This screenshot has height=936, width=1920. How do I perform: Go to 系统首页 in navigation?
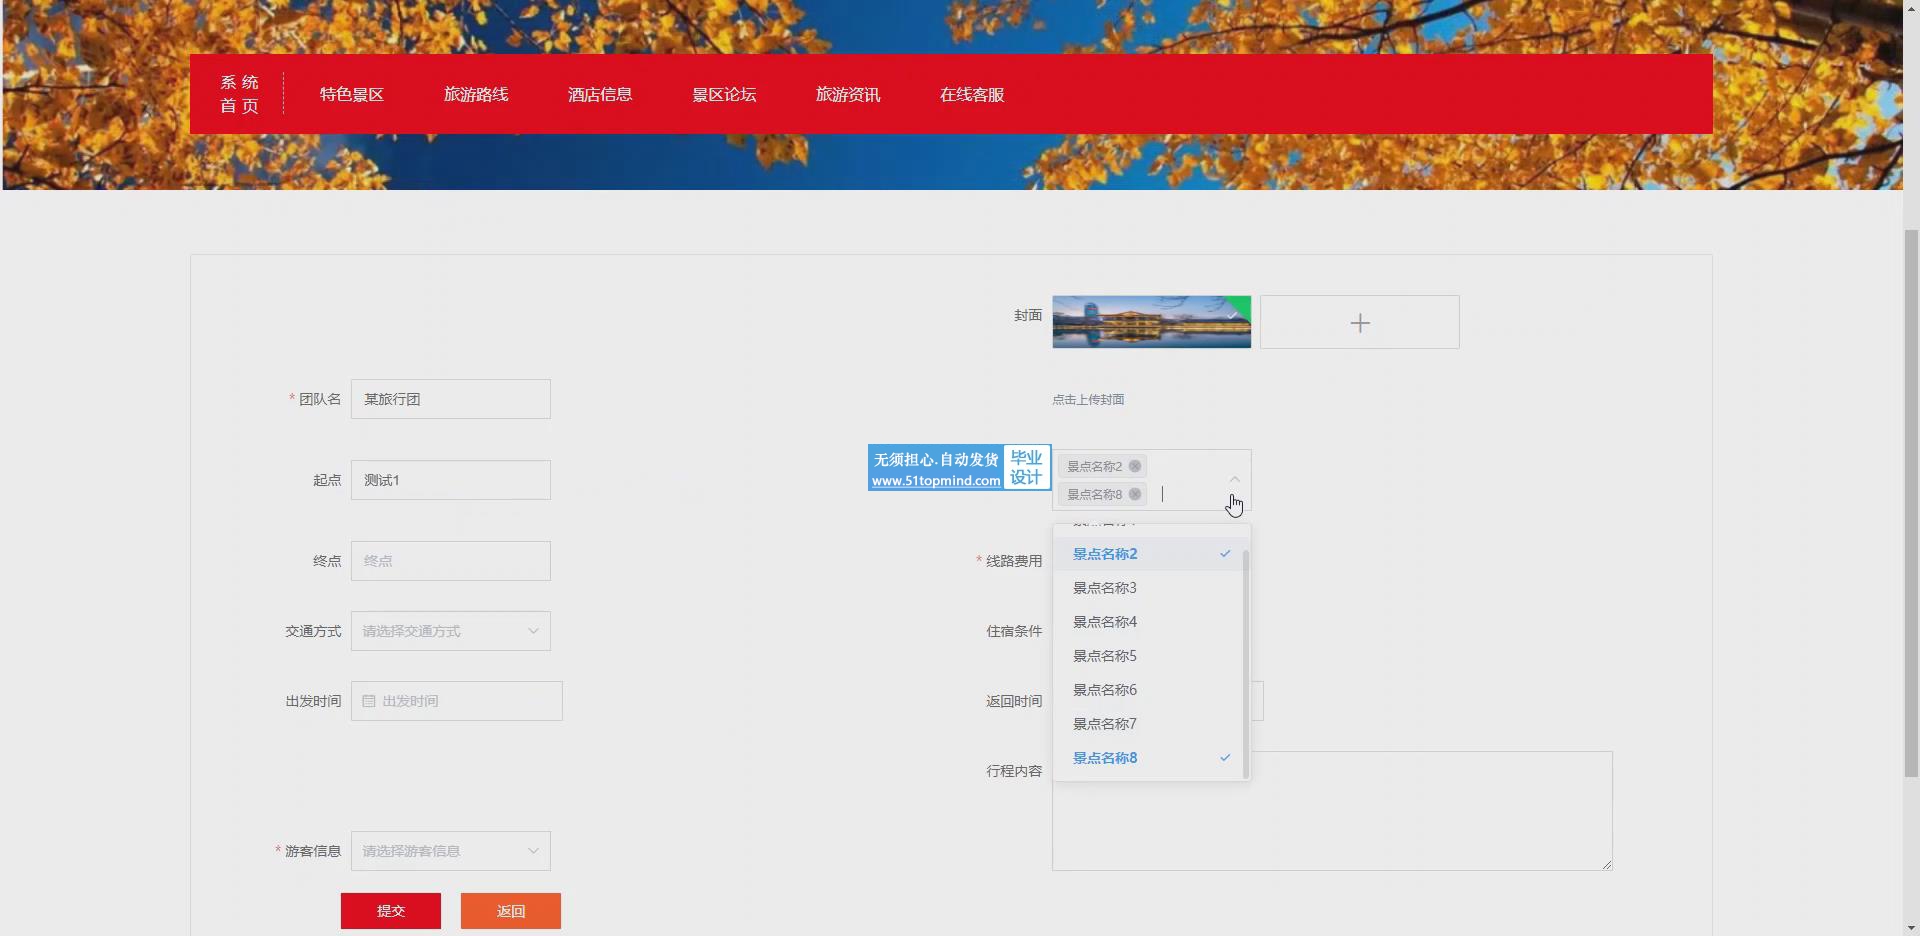coord(240,94)
